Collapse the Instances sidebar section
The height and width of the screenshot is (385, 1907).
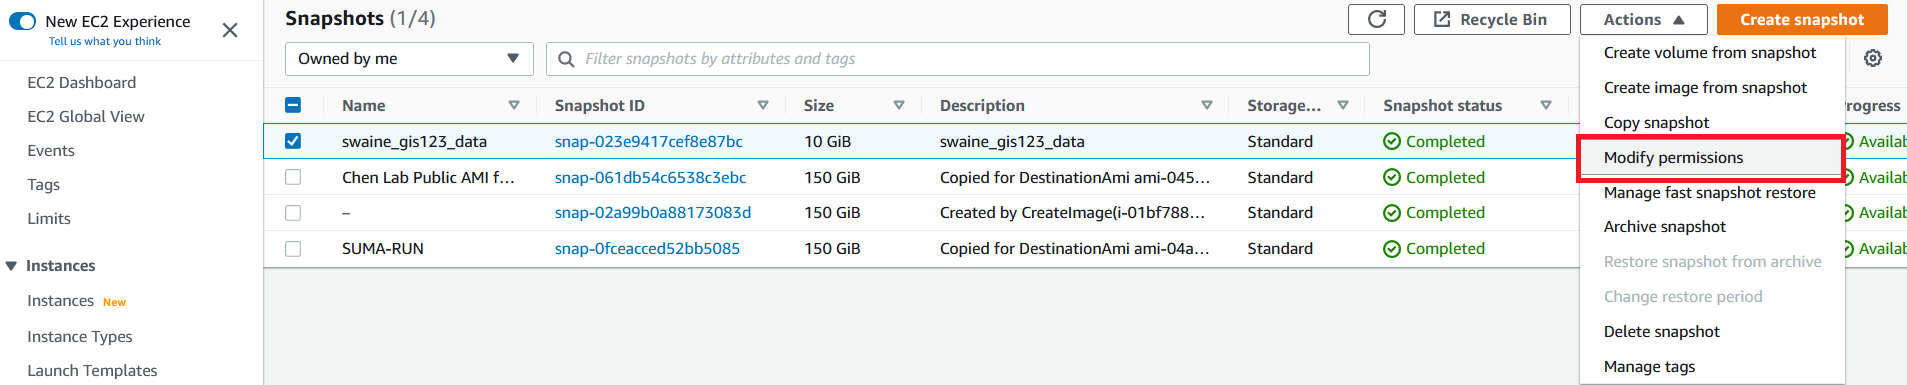coord(12,266)
